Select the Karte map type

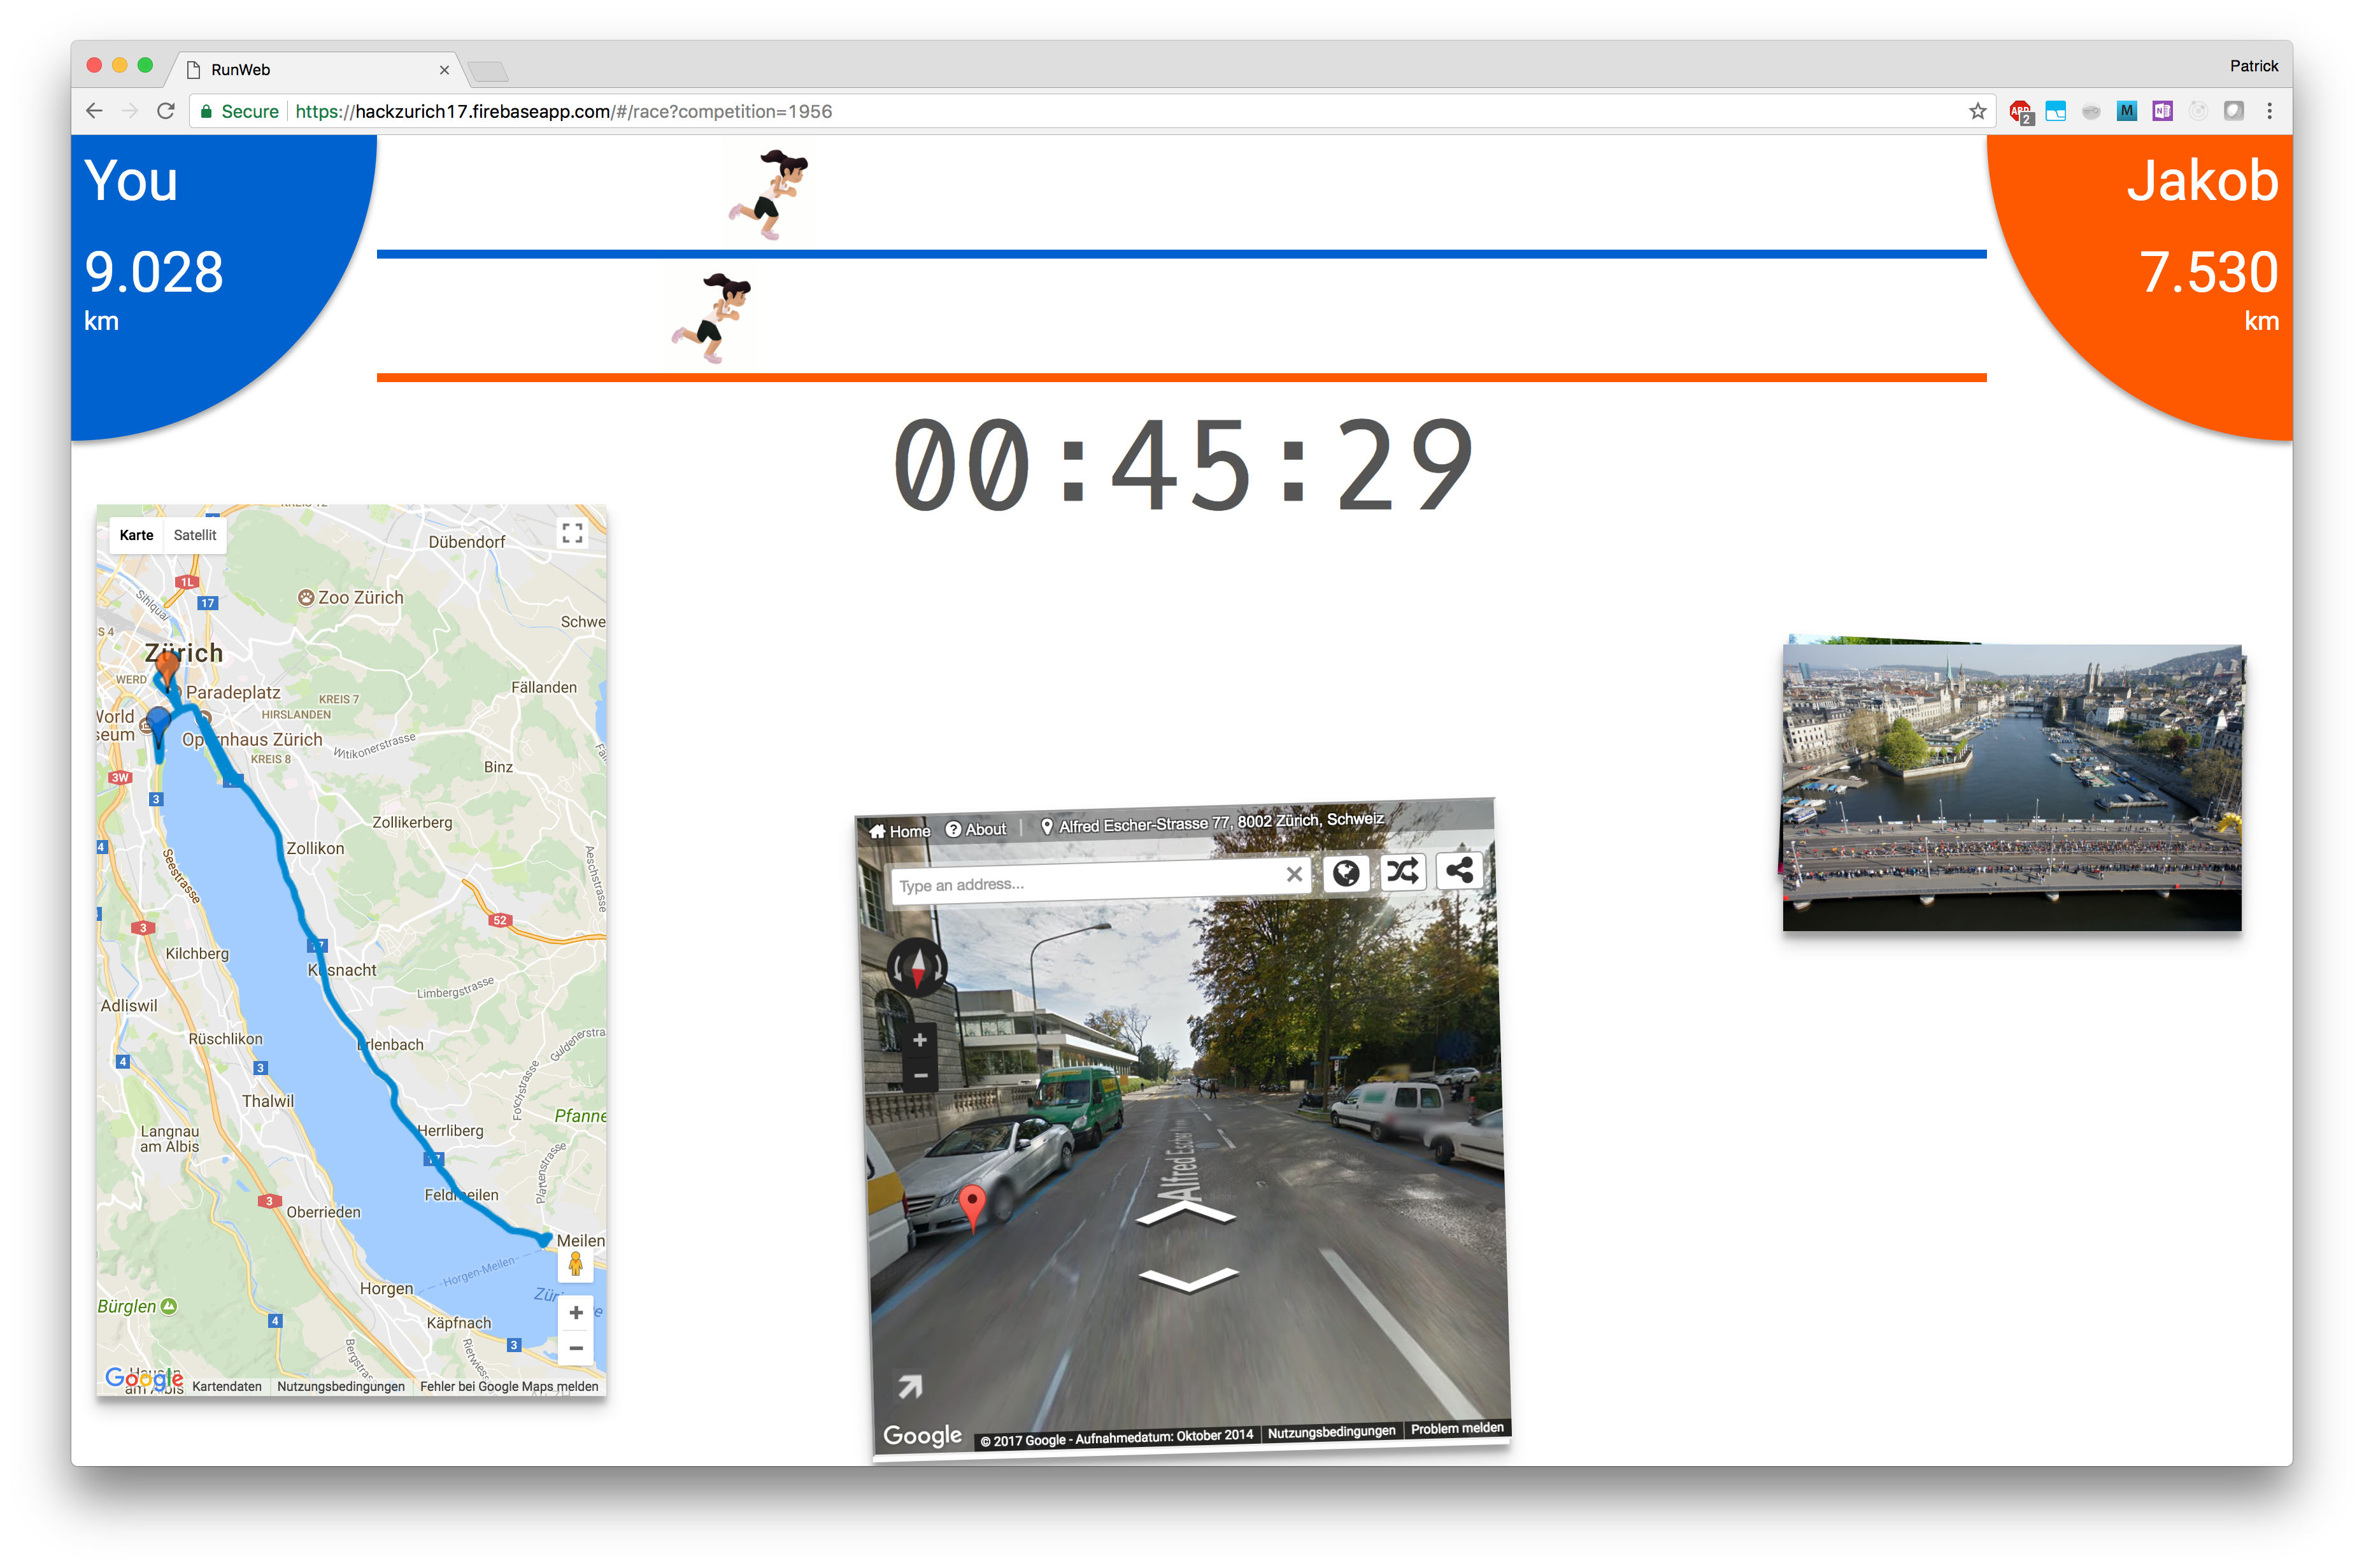click(136, 535)
